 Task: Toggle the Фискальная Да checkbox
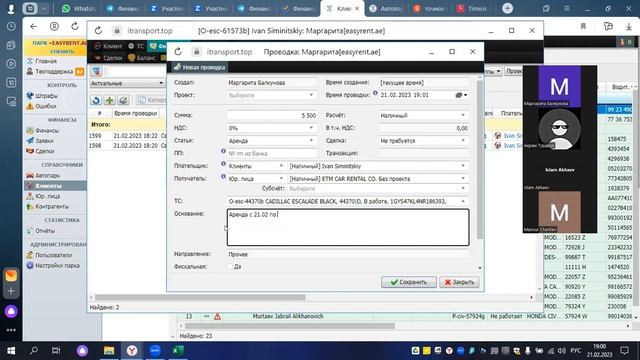230,267
